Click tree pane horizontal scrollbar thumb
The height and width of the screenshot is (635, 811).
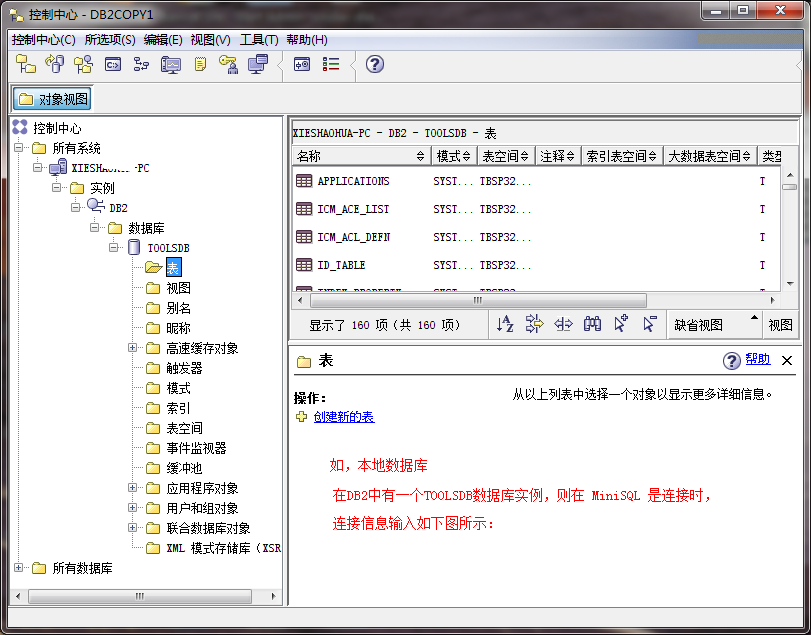click(x=140, y=596)
